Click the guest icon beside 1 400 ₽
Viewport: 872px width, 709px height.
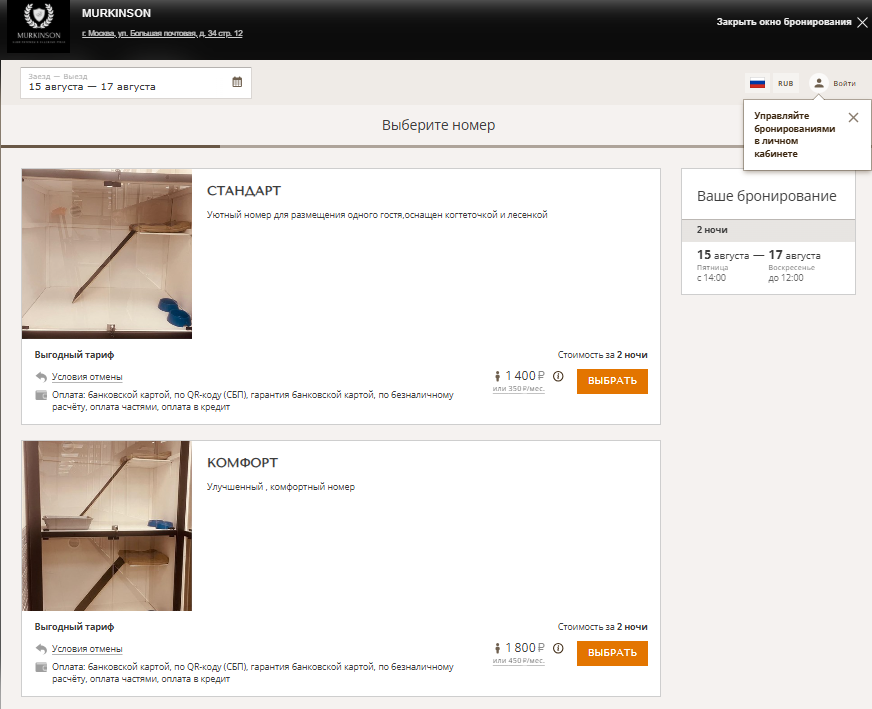pos(497,376)
